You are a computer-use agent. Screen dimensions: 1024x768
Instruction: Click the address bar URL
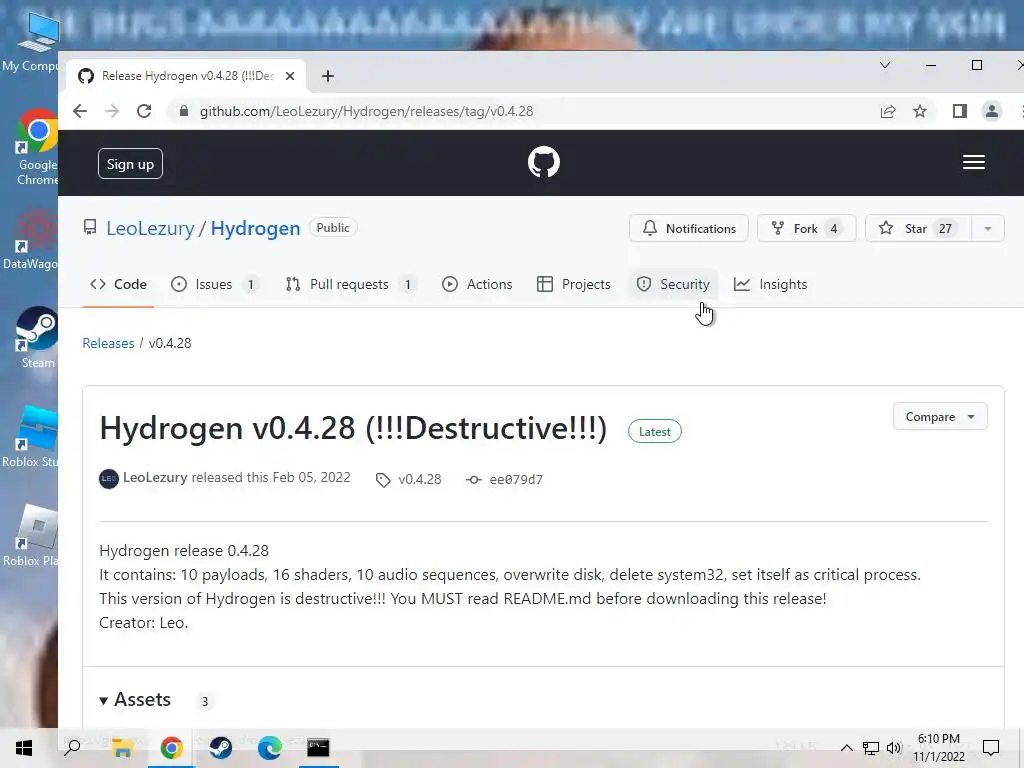tap(366, 111)
